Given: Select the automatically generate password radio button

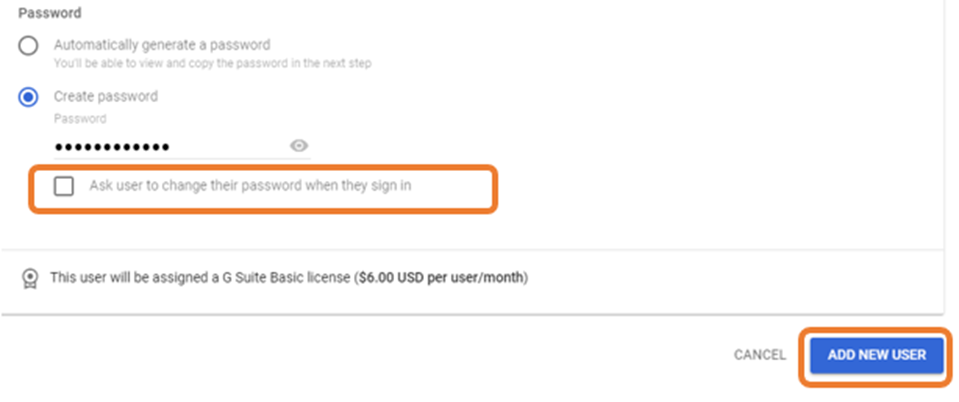Looking at the screenshot, I should pyautogui.click(x=29, y=46).
